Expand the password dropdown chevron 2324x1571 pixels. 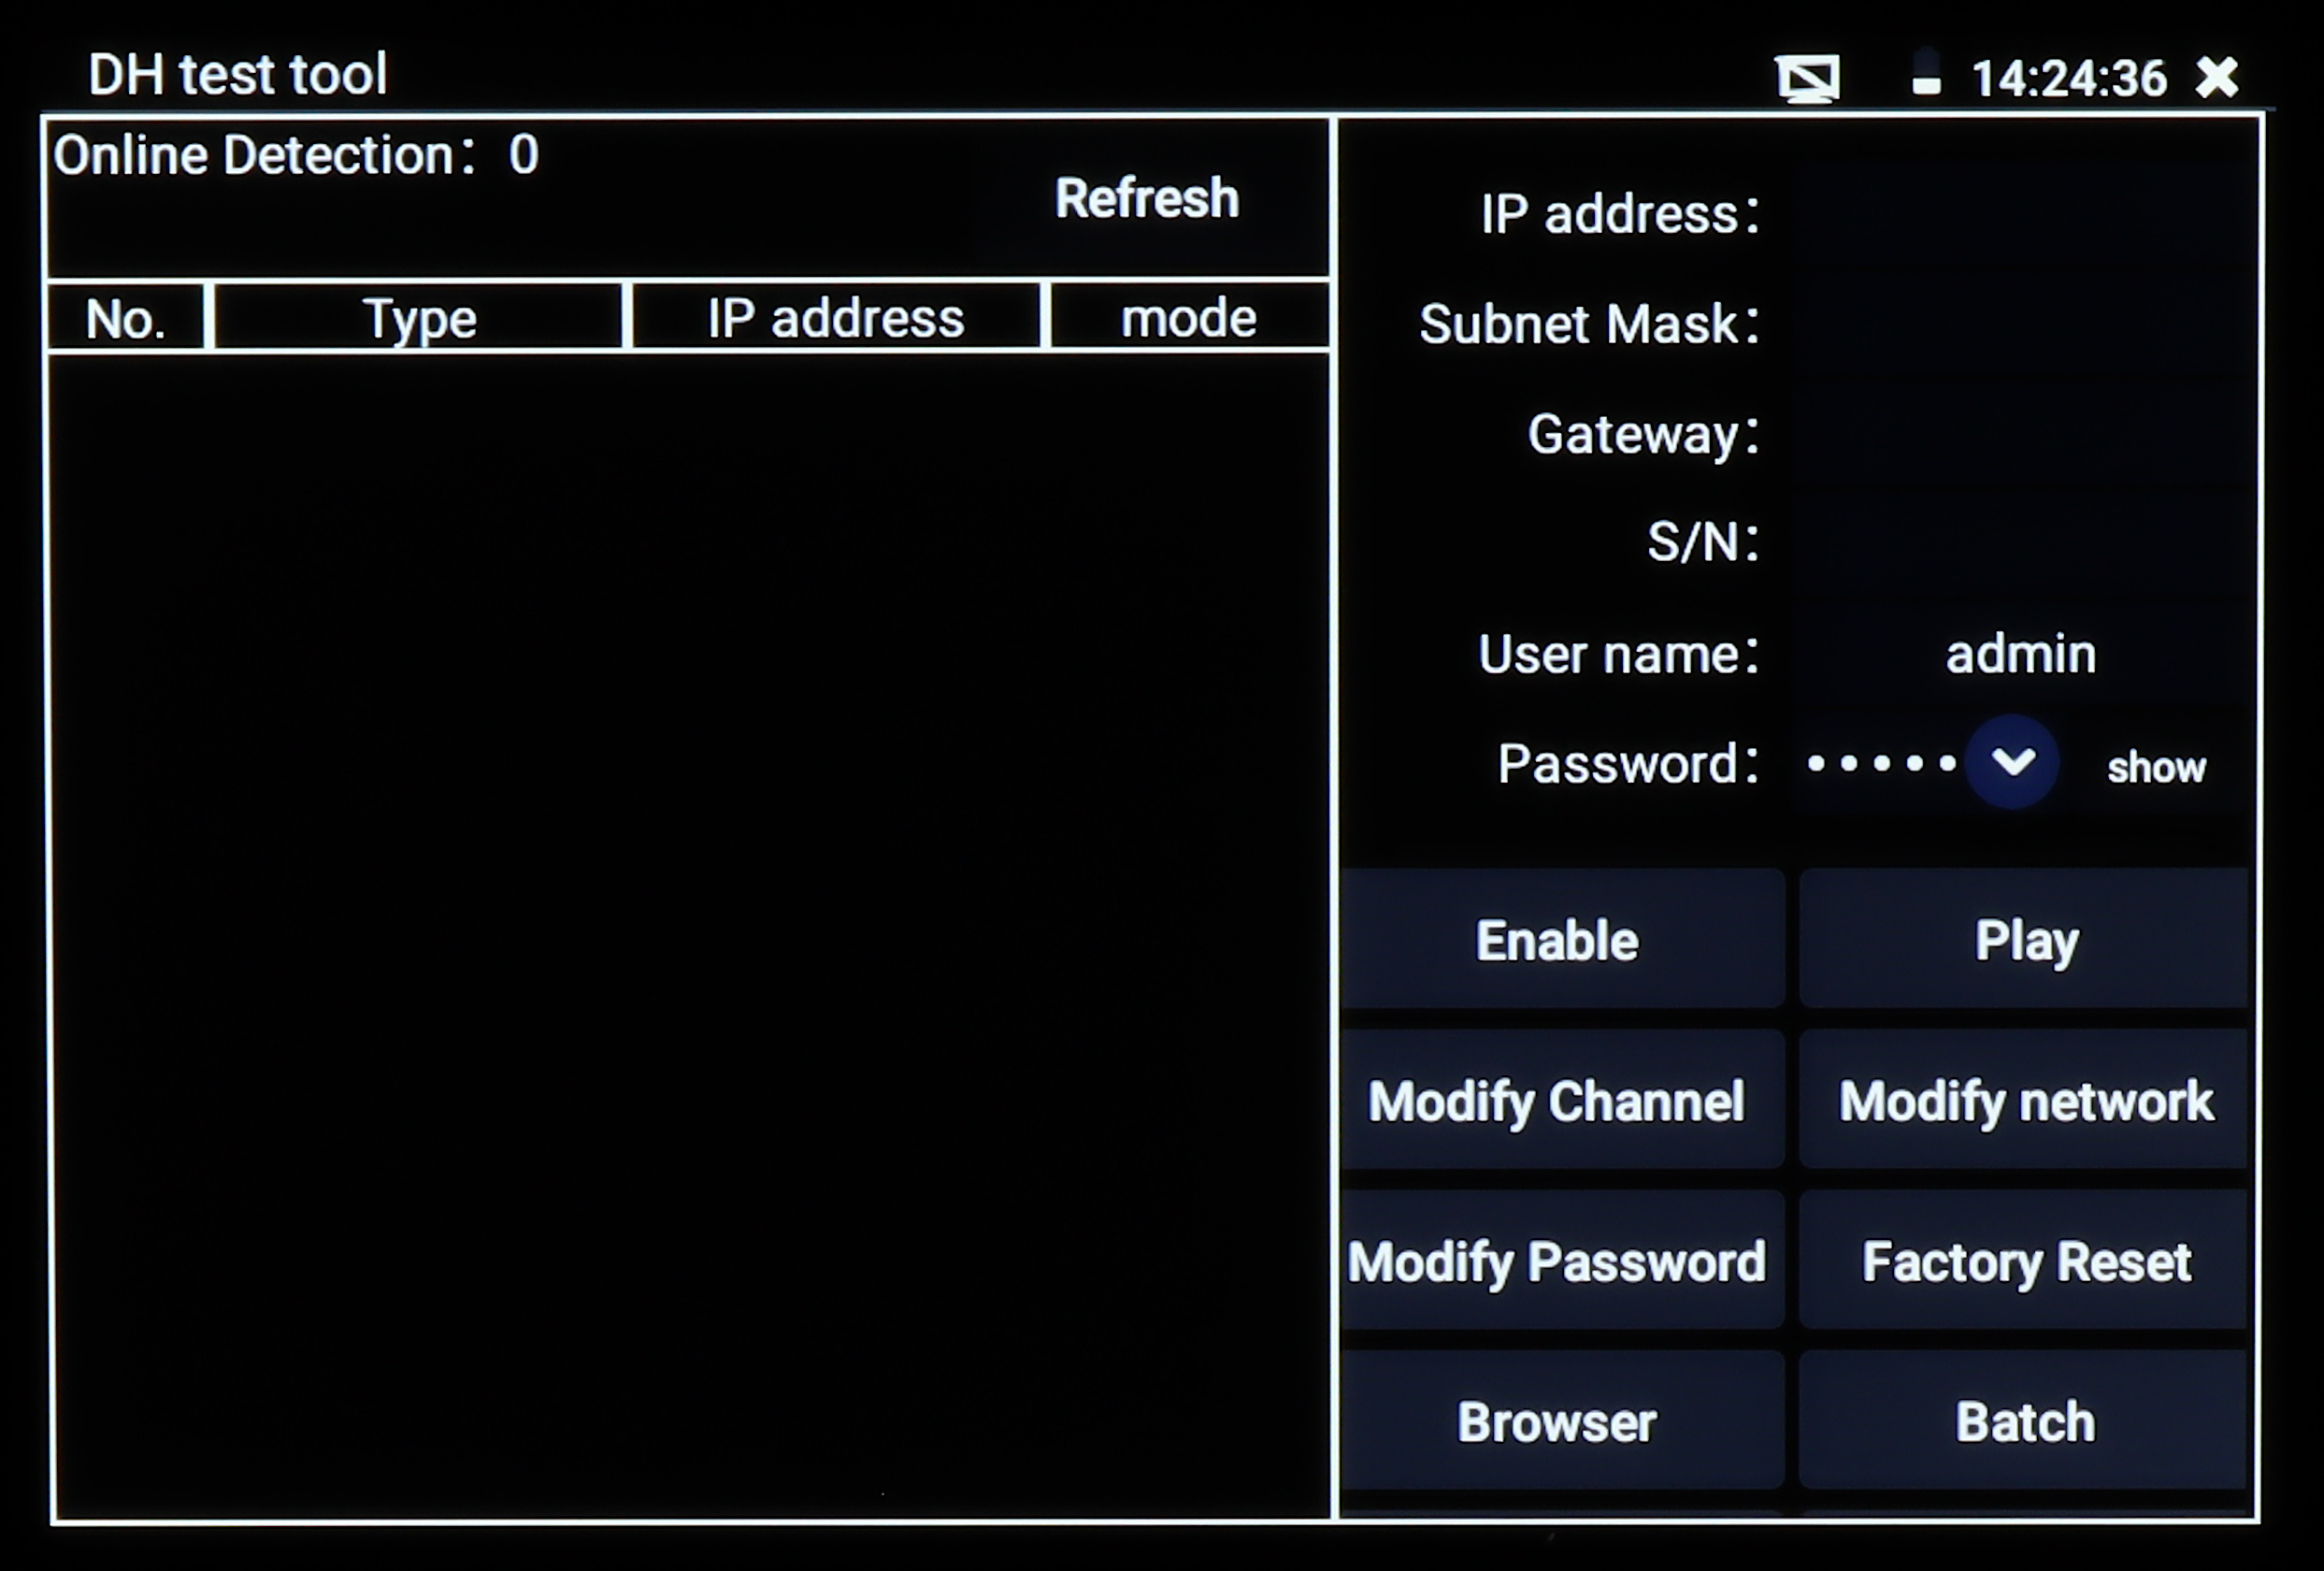[2012, 763]
